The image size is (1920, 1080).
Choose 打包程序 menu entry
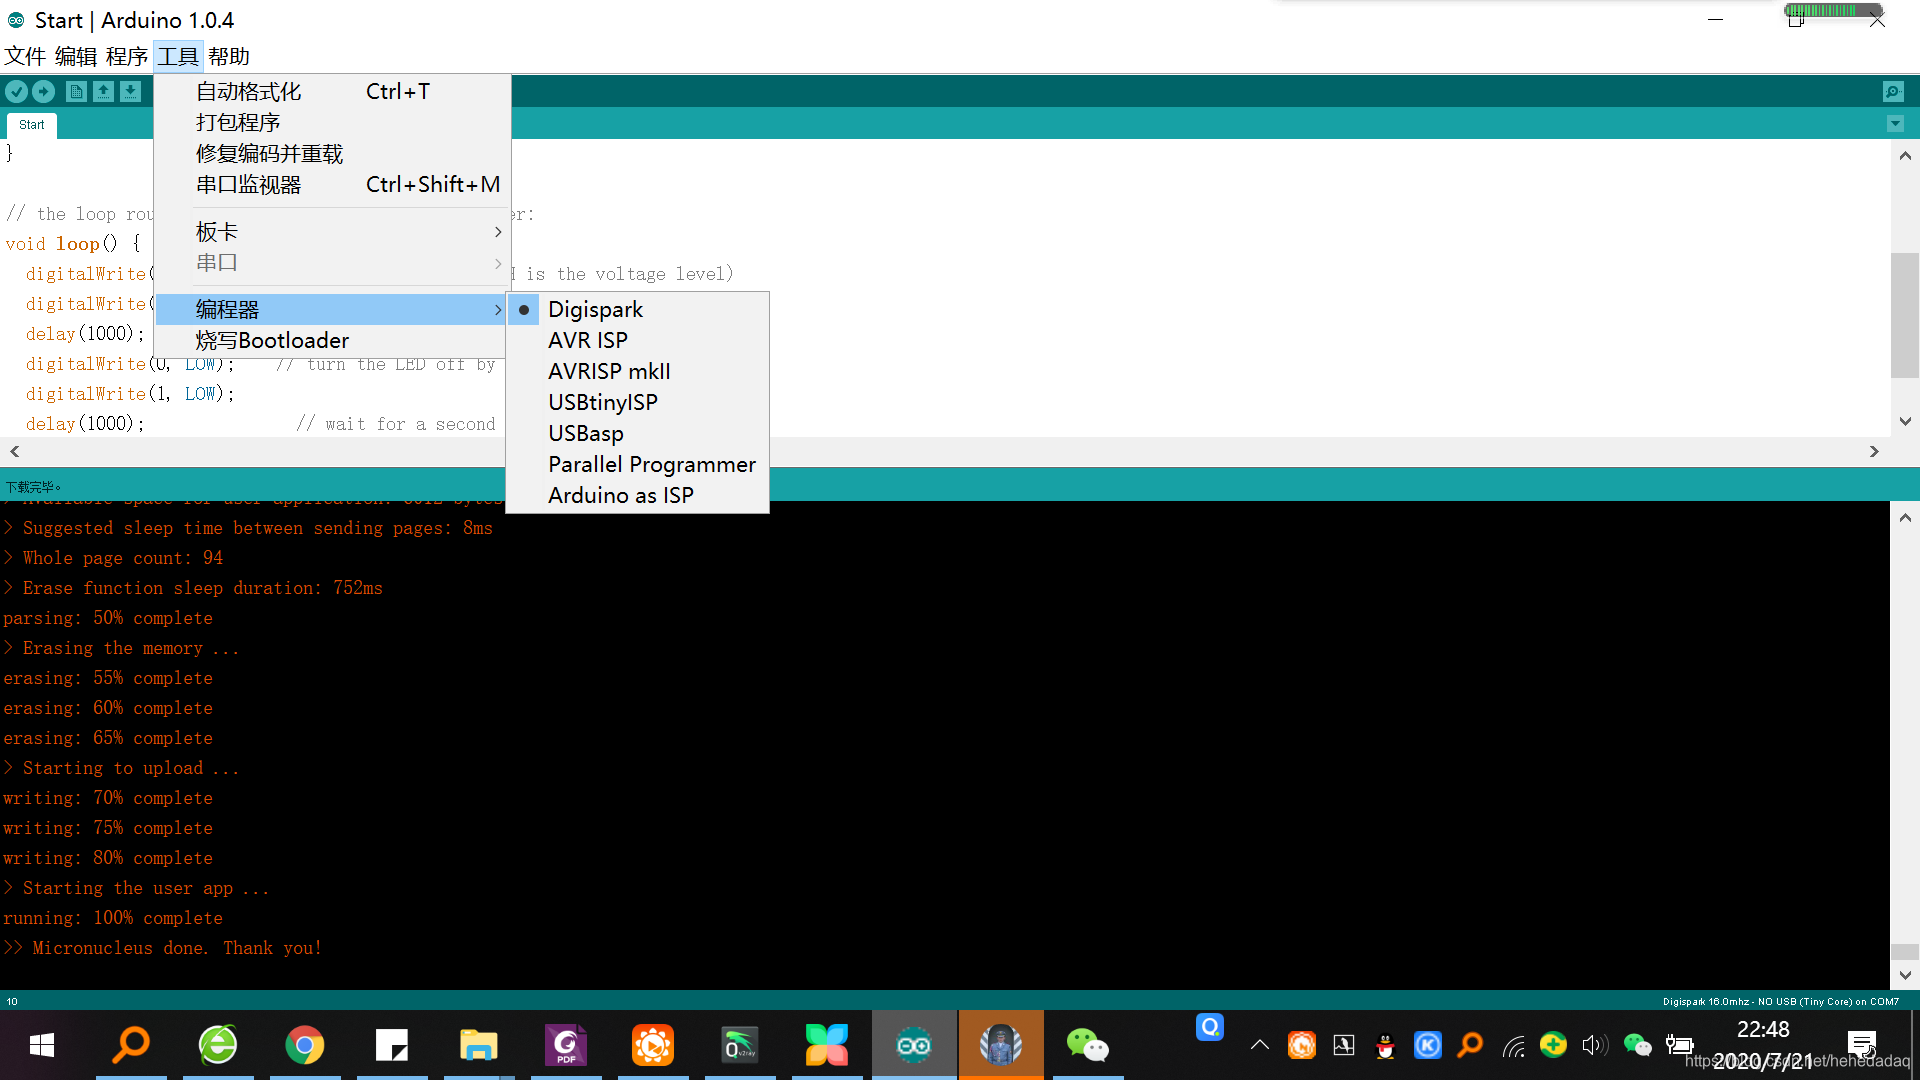333,122
